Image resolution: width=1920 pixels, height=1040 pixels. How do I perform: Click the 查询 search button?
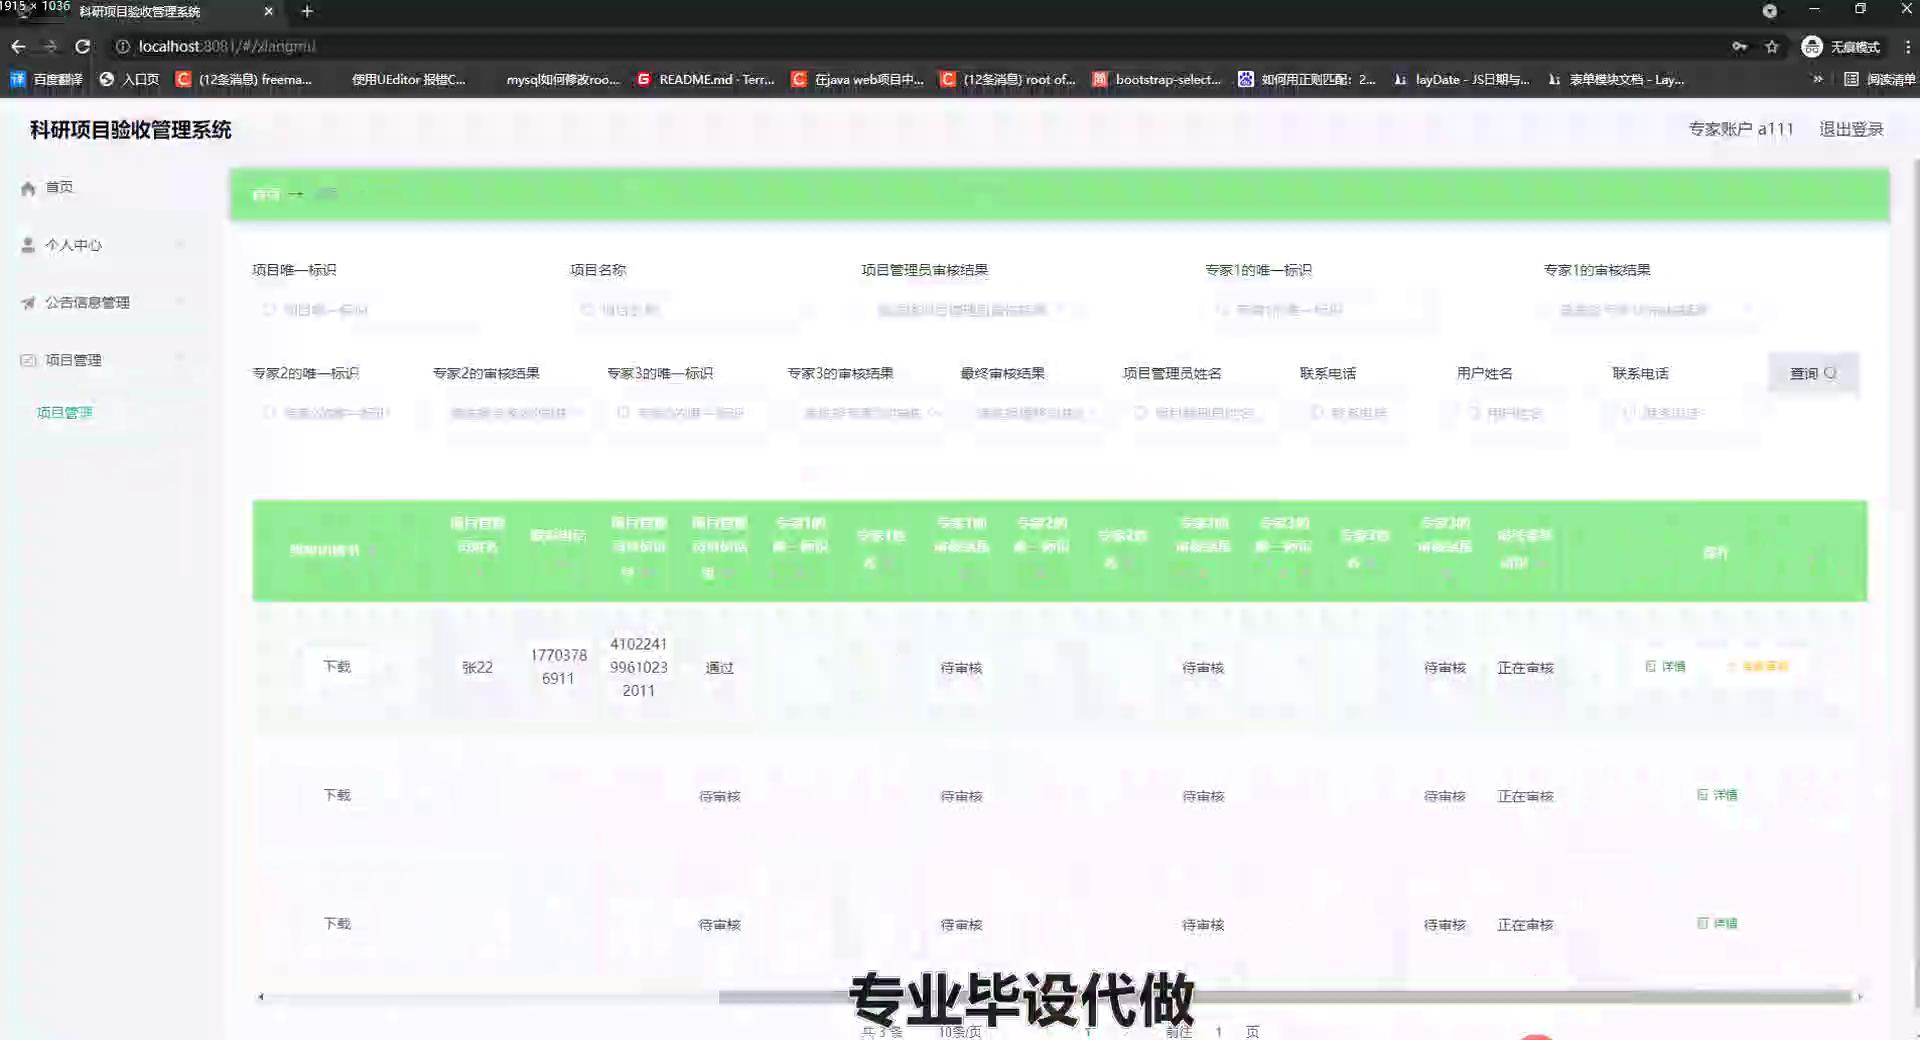pyautogui.click(x=1812, y=373)
